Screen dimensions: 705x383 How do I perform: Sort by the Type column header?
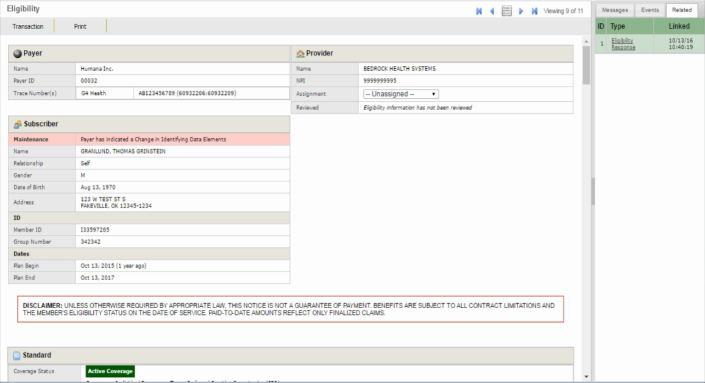point(629,27)
